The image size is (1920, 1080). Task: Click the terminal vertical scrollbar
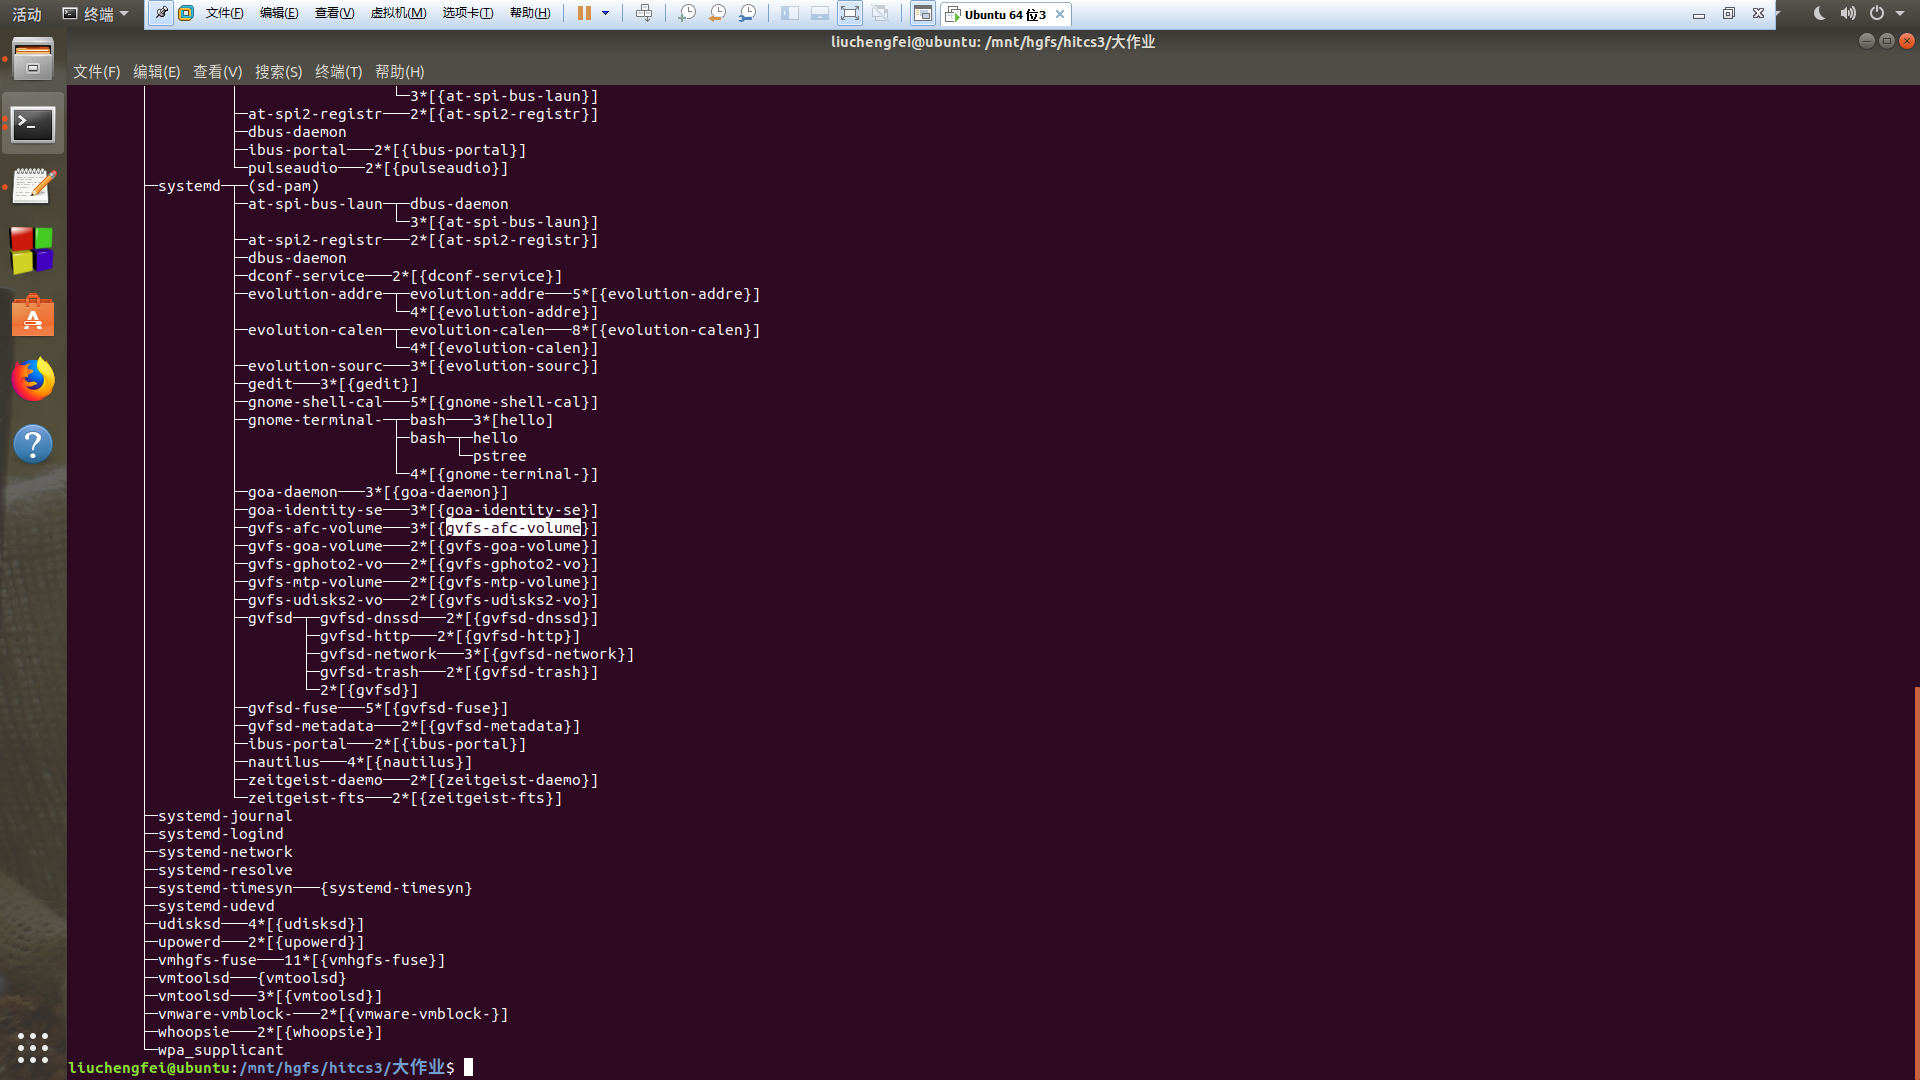(1915, 880)
